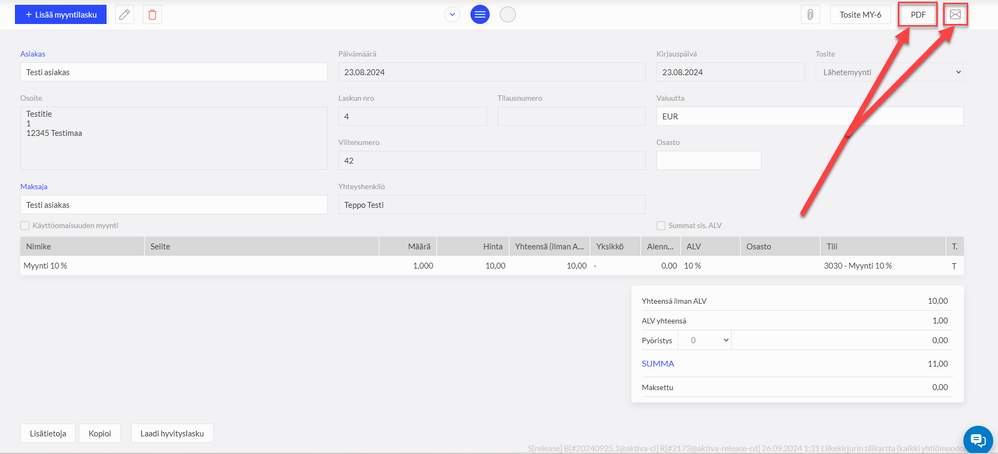Screen dimensions: 998x454
Task: Click the ALV yhteensä total row
Action: coord(798,321)
